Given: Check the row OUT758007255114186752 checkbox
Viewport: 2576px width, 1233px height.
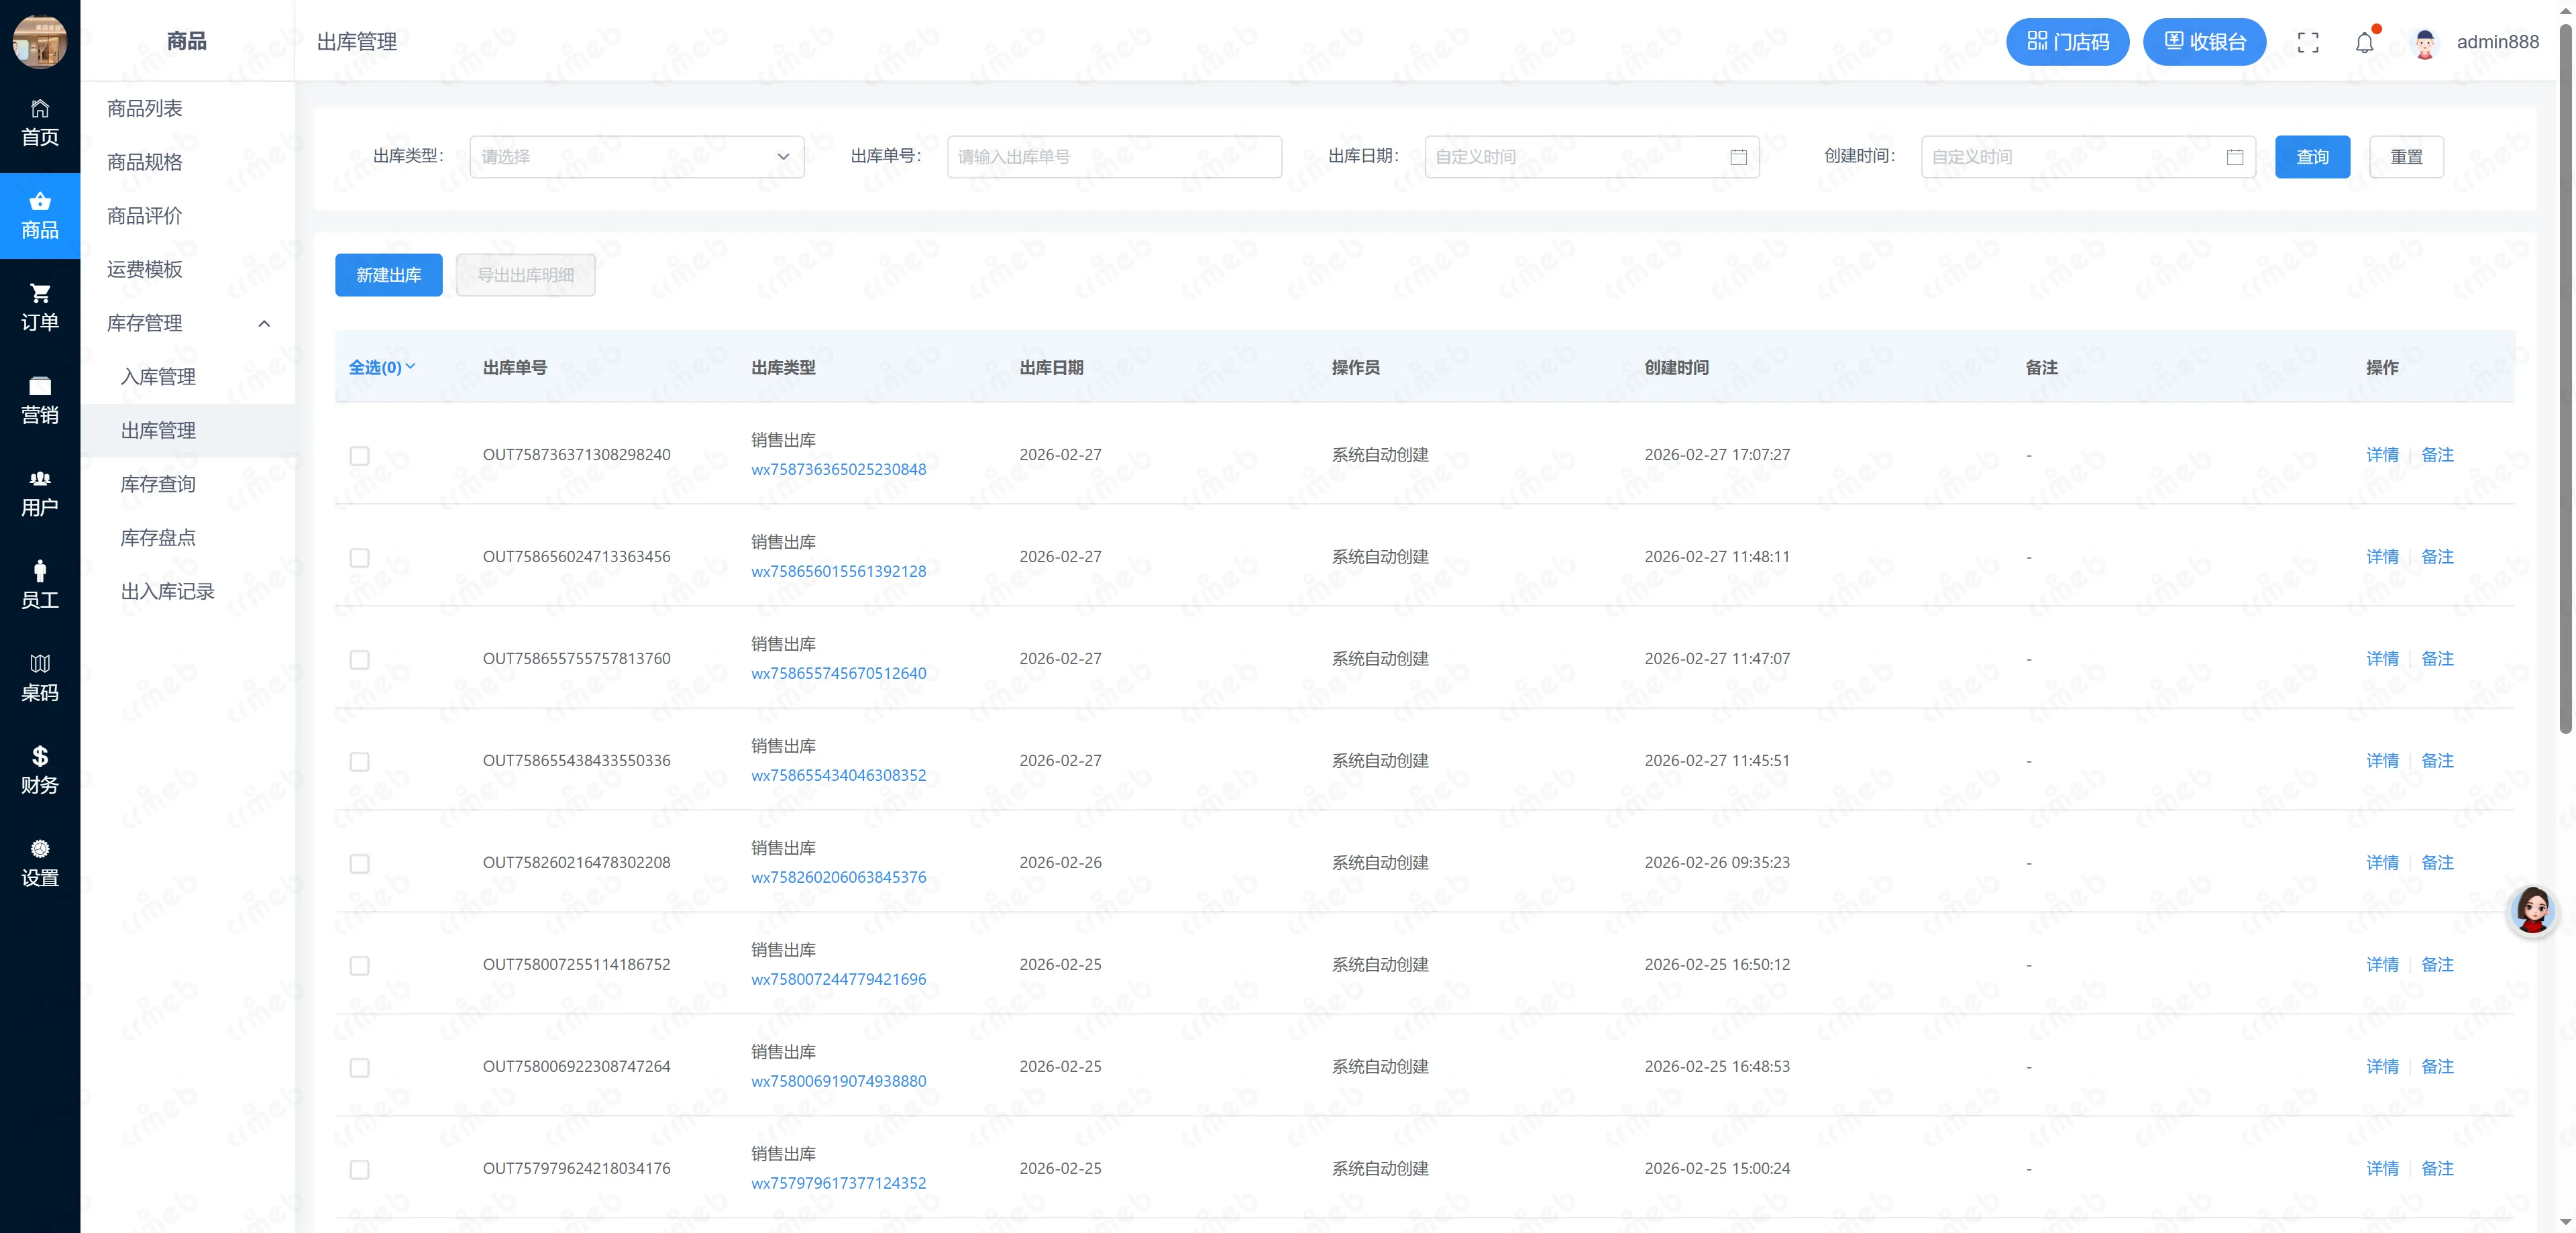Looking at the screenshot, I should [359, 966].
